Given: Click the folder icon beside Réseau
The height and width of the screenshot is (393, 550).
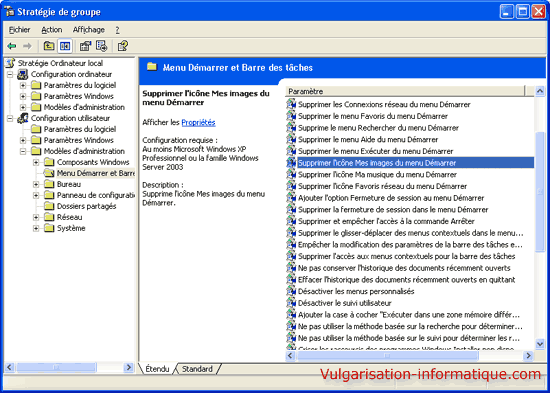Looking at the screenshot, I should (x=49, y=217).
